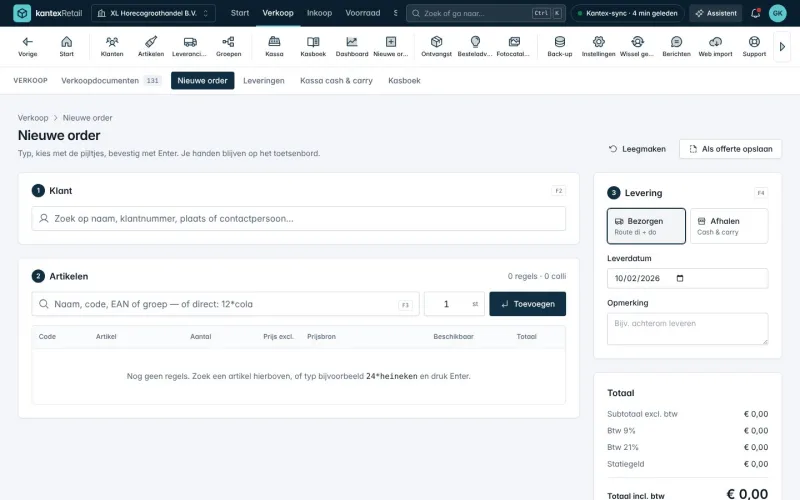This screenshot has width=800, height=500.
Task: Focus the global Zoek of ga naar search
Action: [x=486, y=13]
